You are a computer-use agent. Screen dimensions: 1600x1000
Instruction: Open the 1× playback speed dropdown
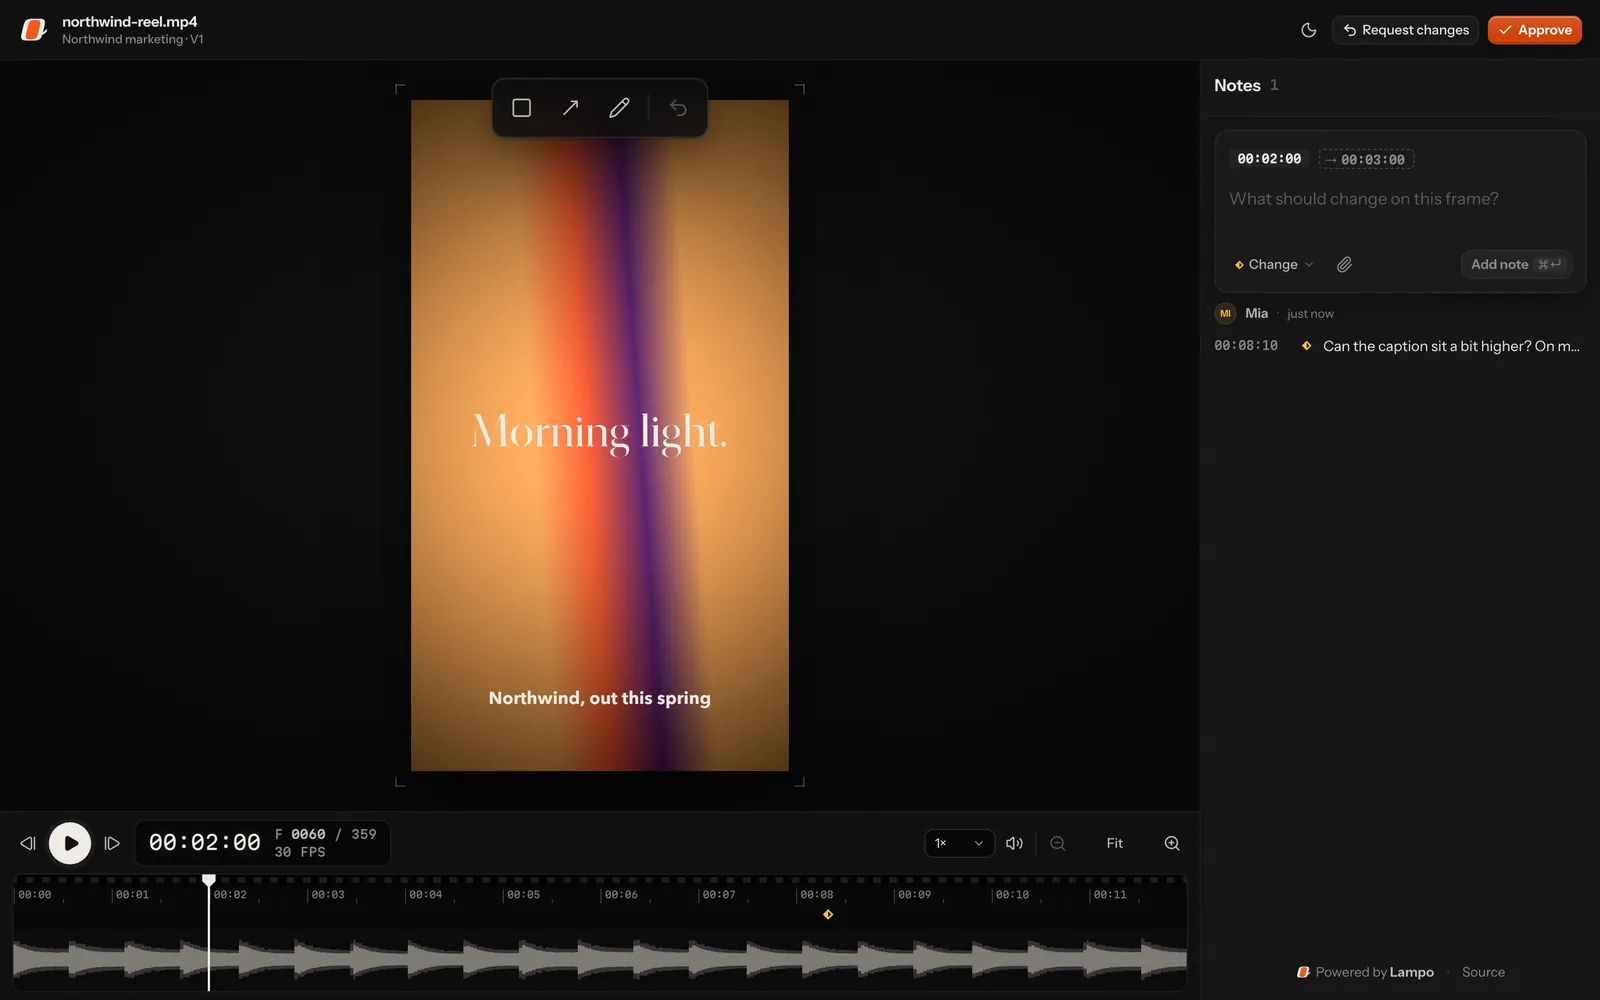pyautogui.click(x=959, y=843)
